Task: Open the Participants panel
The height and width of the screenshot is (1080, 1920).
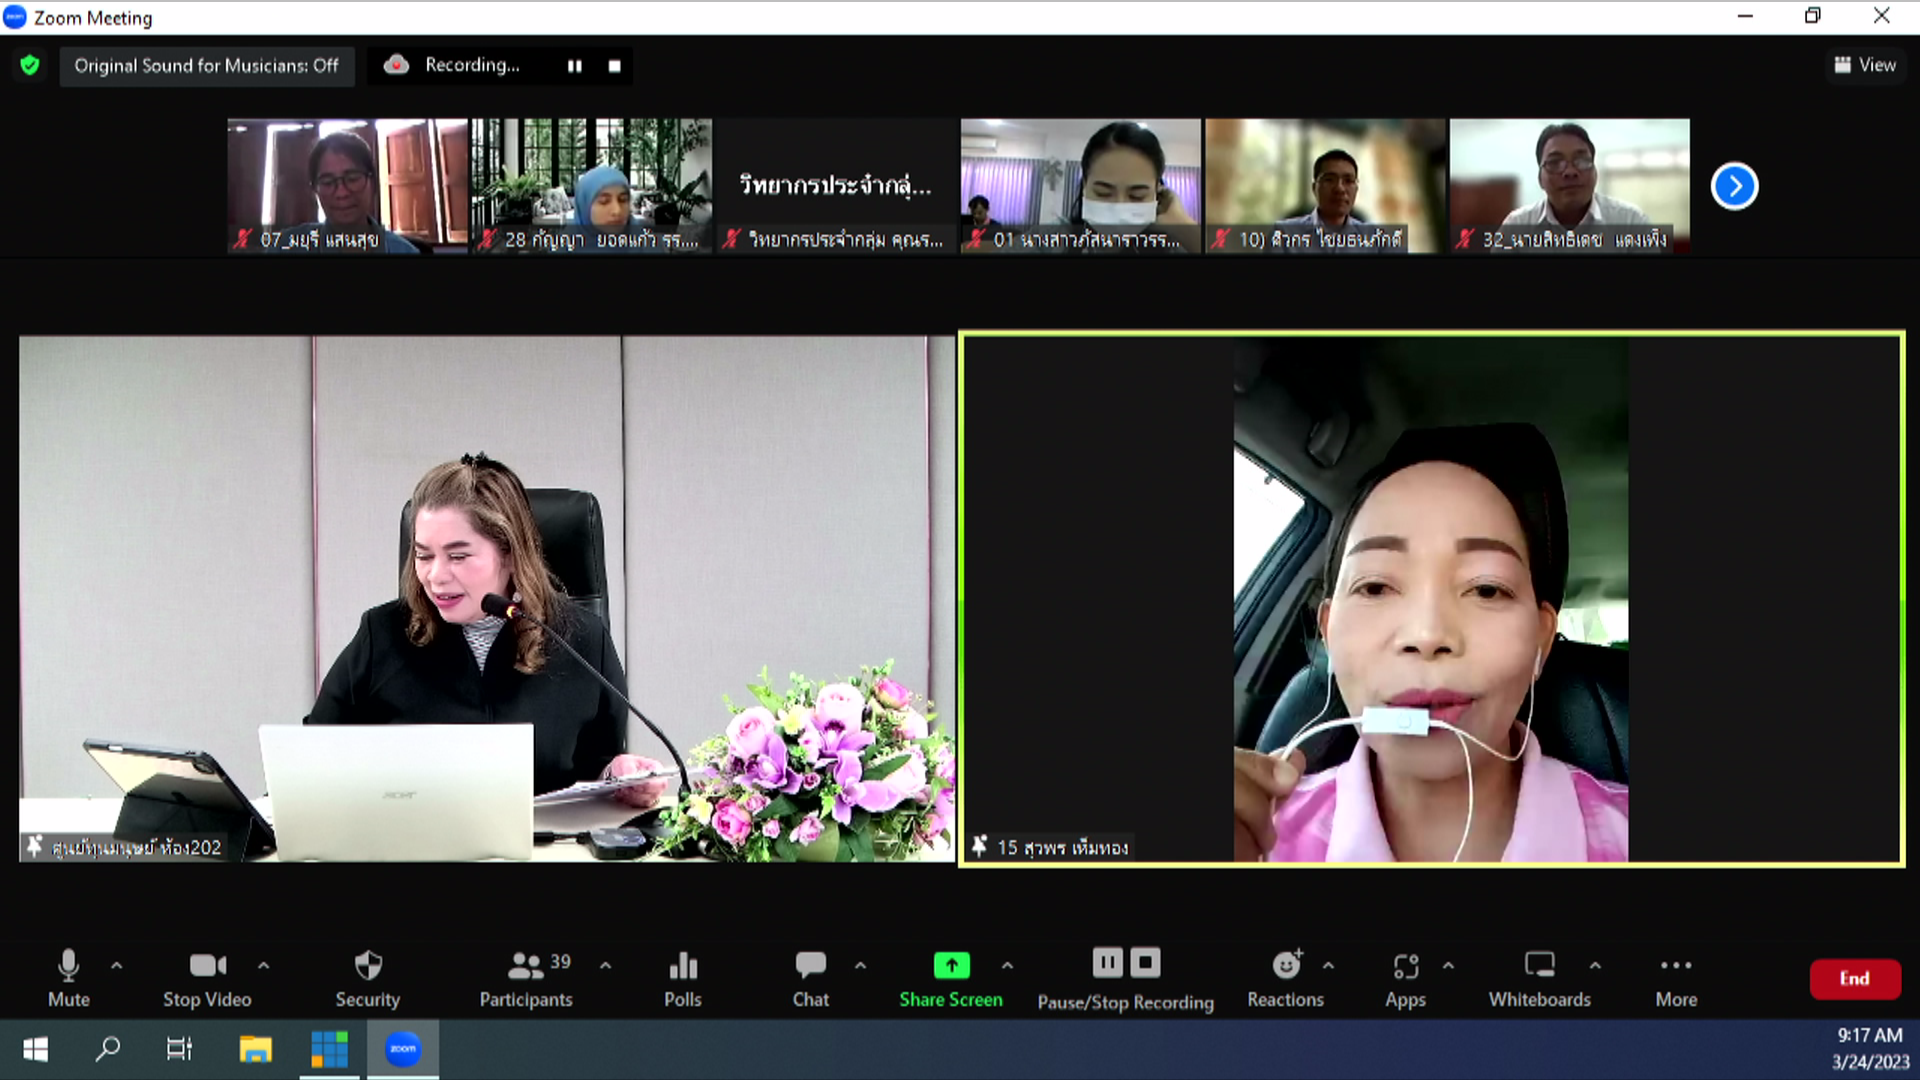Action: [526, 978]
